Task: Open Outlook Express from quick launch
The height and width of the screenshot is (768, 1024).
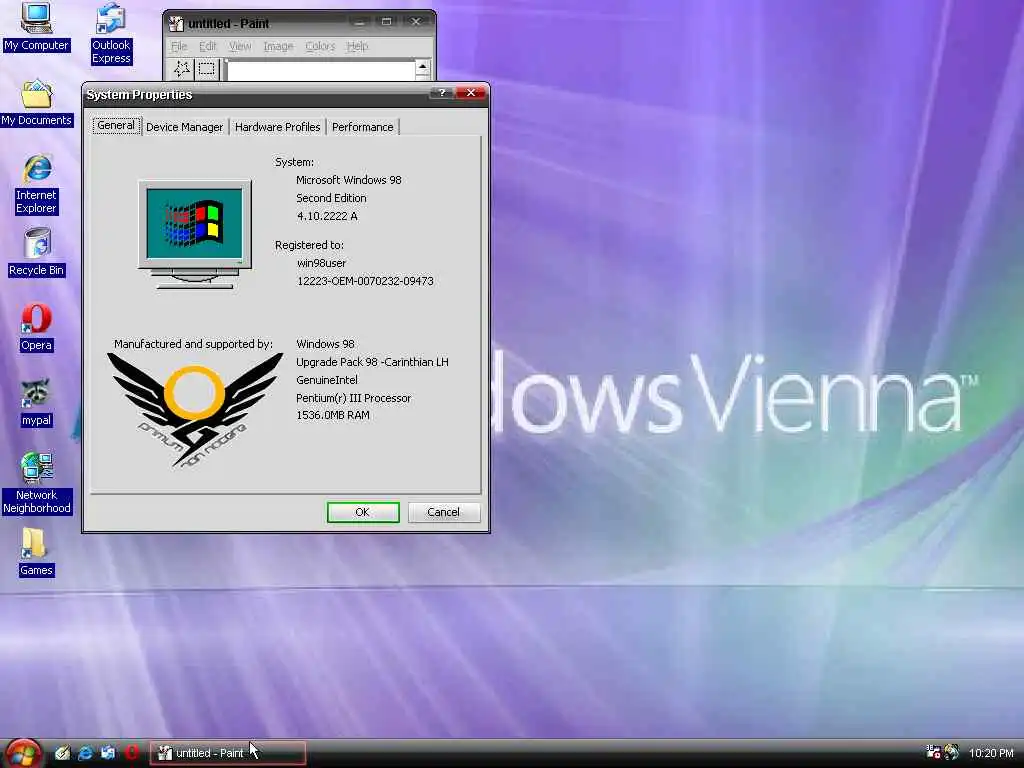Action: click(x=108, y=753)
